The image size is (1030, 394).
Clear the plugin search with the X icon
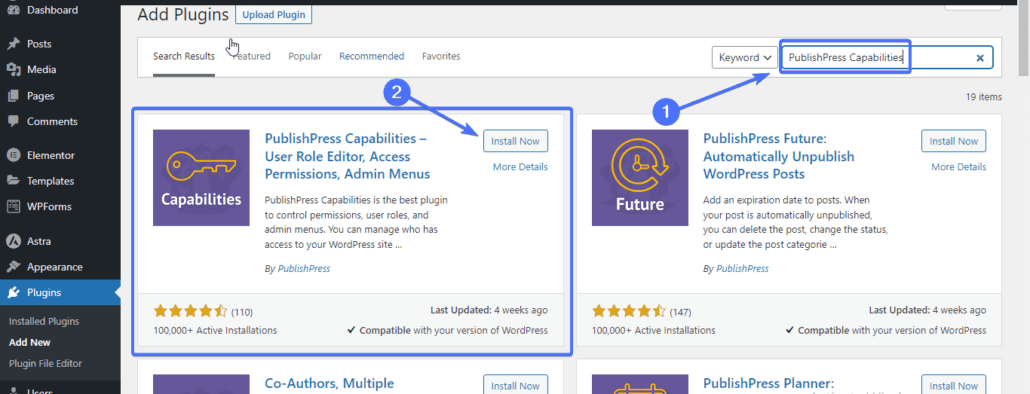tap(979, 58)
